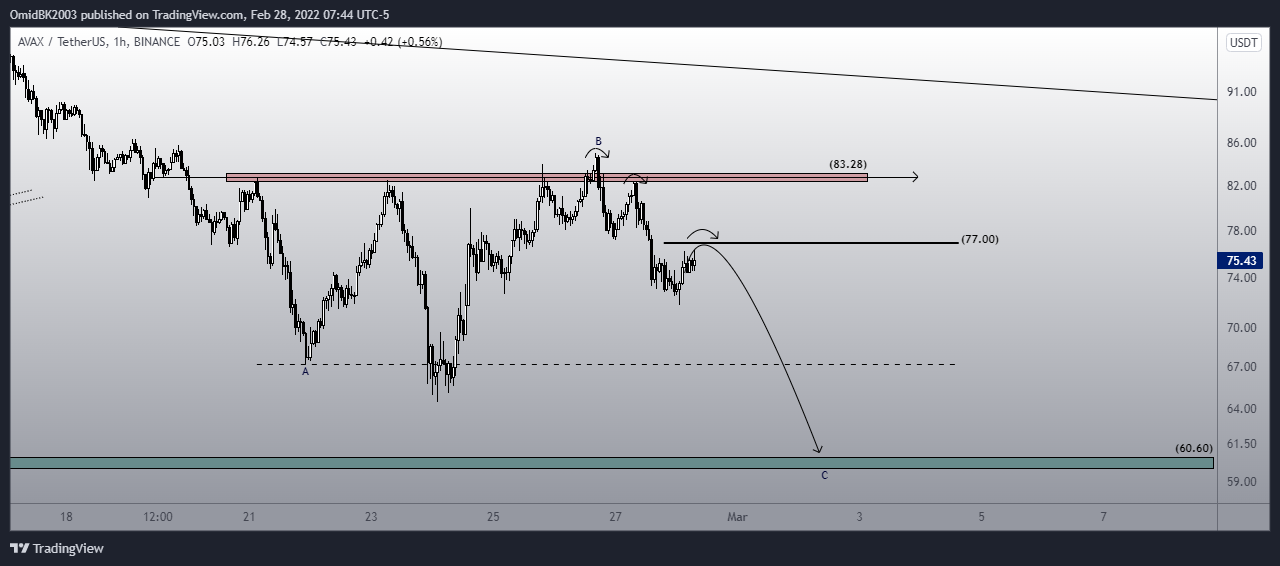
Task: Click the (77.00) level label
Action: point(979,240)
